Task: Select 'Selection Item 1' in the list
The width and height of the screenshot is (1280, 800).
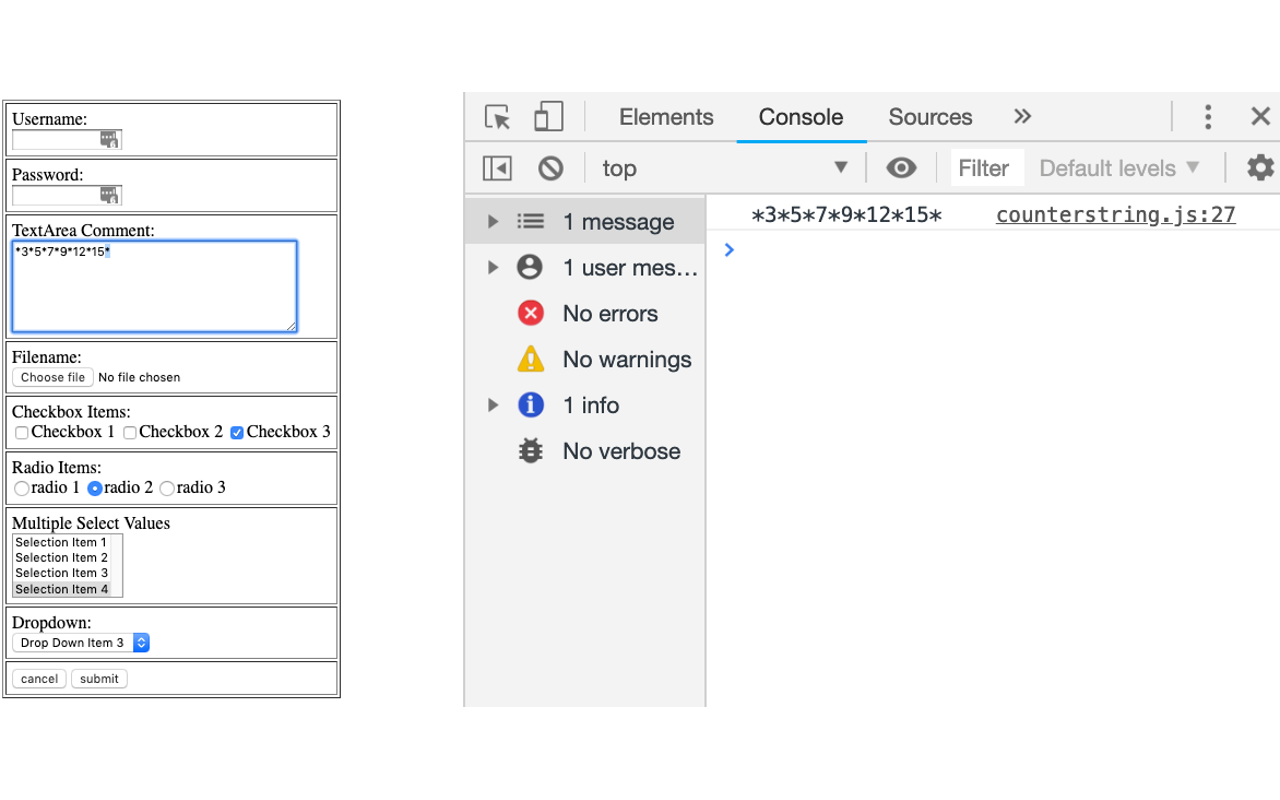Action: (62, 543)
